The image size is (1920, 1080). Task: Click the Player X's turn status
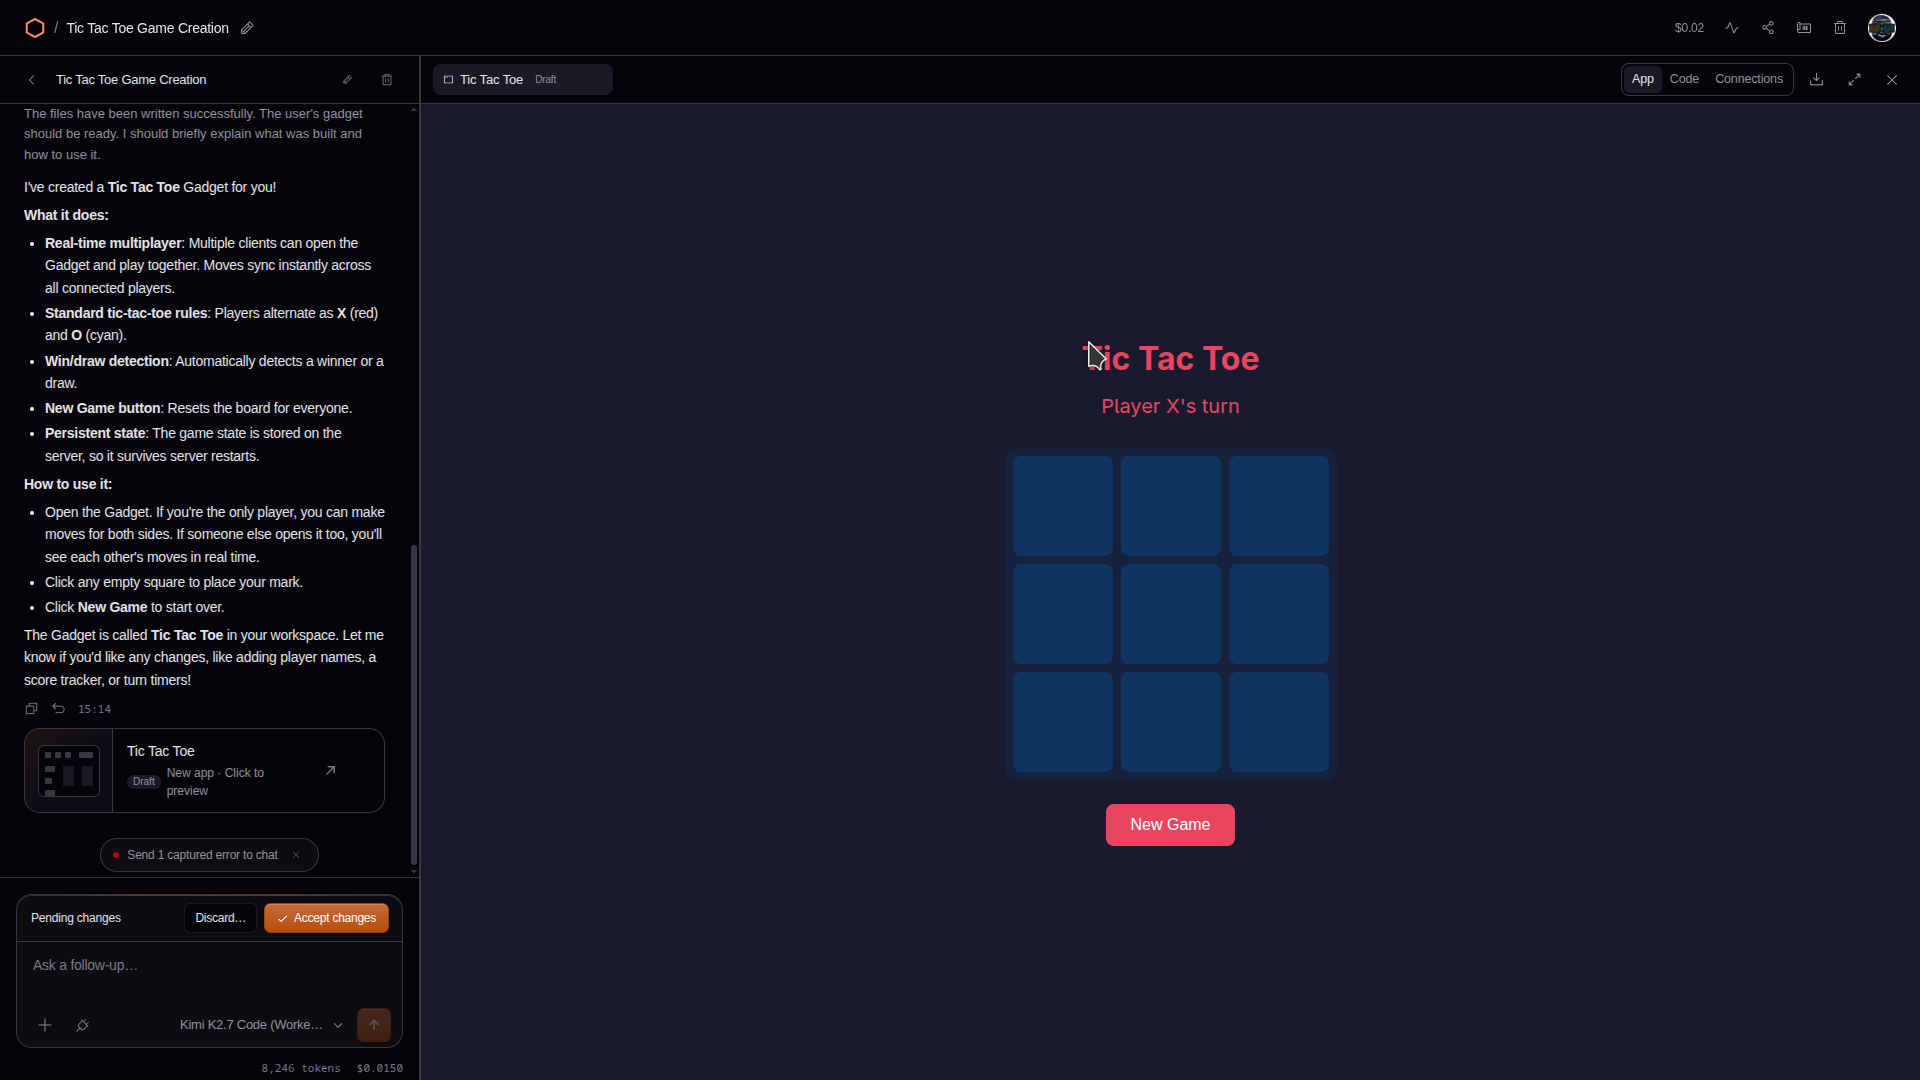(1170, 406)
